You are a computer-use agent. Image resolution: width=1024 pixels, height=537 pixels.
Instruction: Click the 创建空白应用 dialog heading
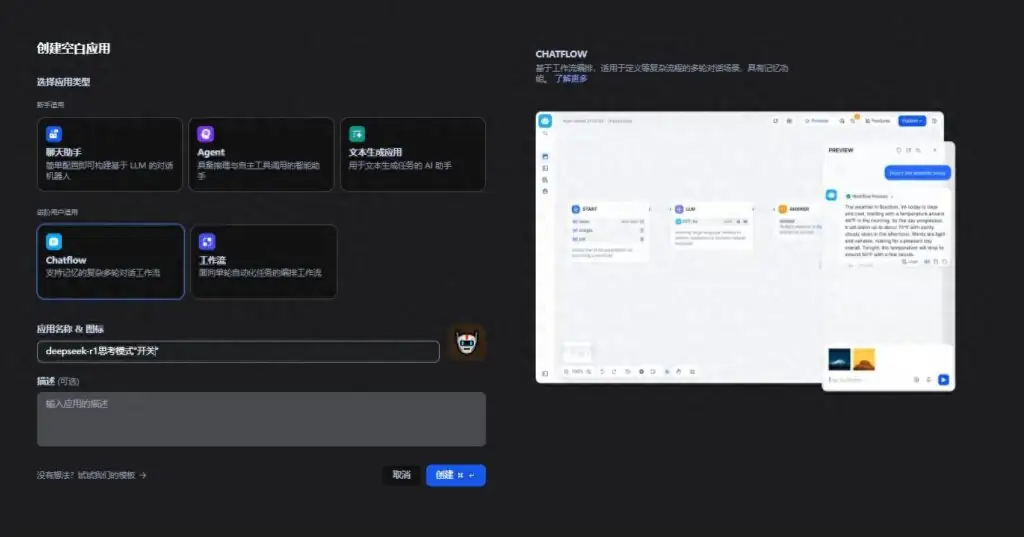click(x=73, y=48)
